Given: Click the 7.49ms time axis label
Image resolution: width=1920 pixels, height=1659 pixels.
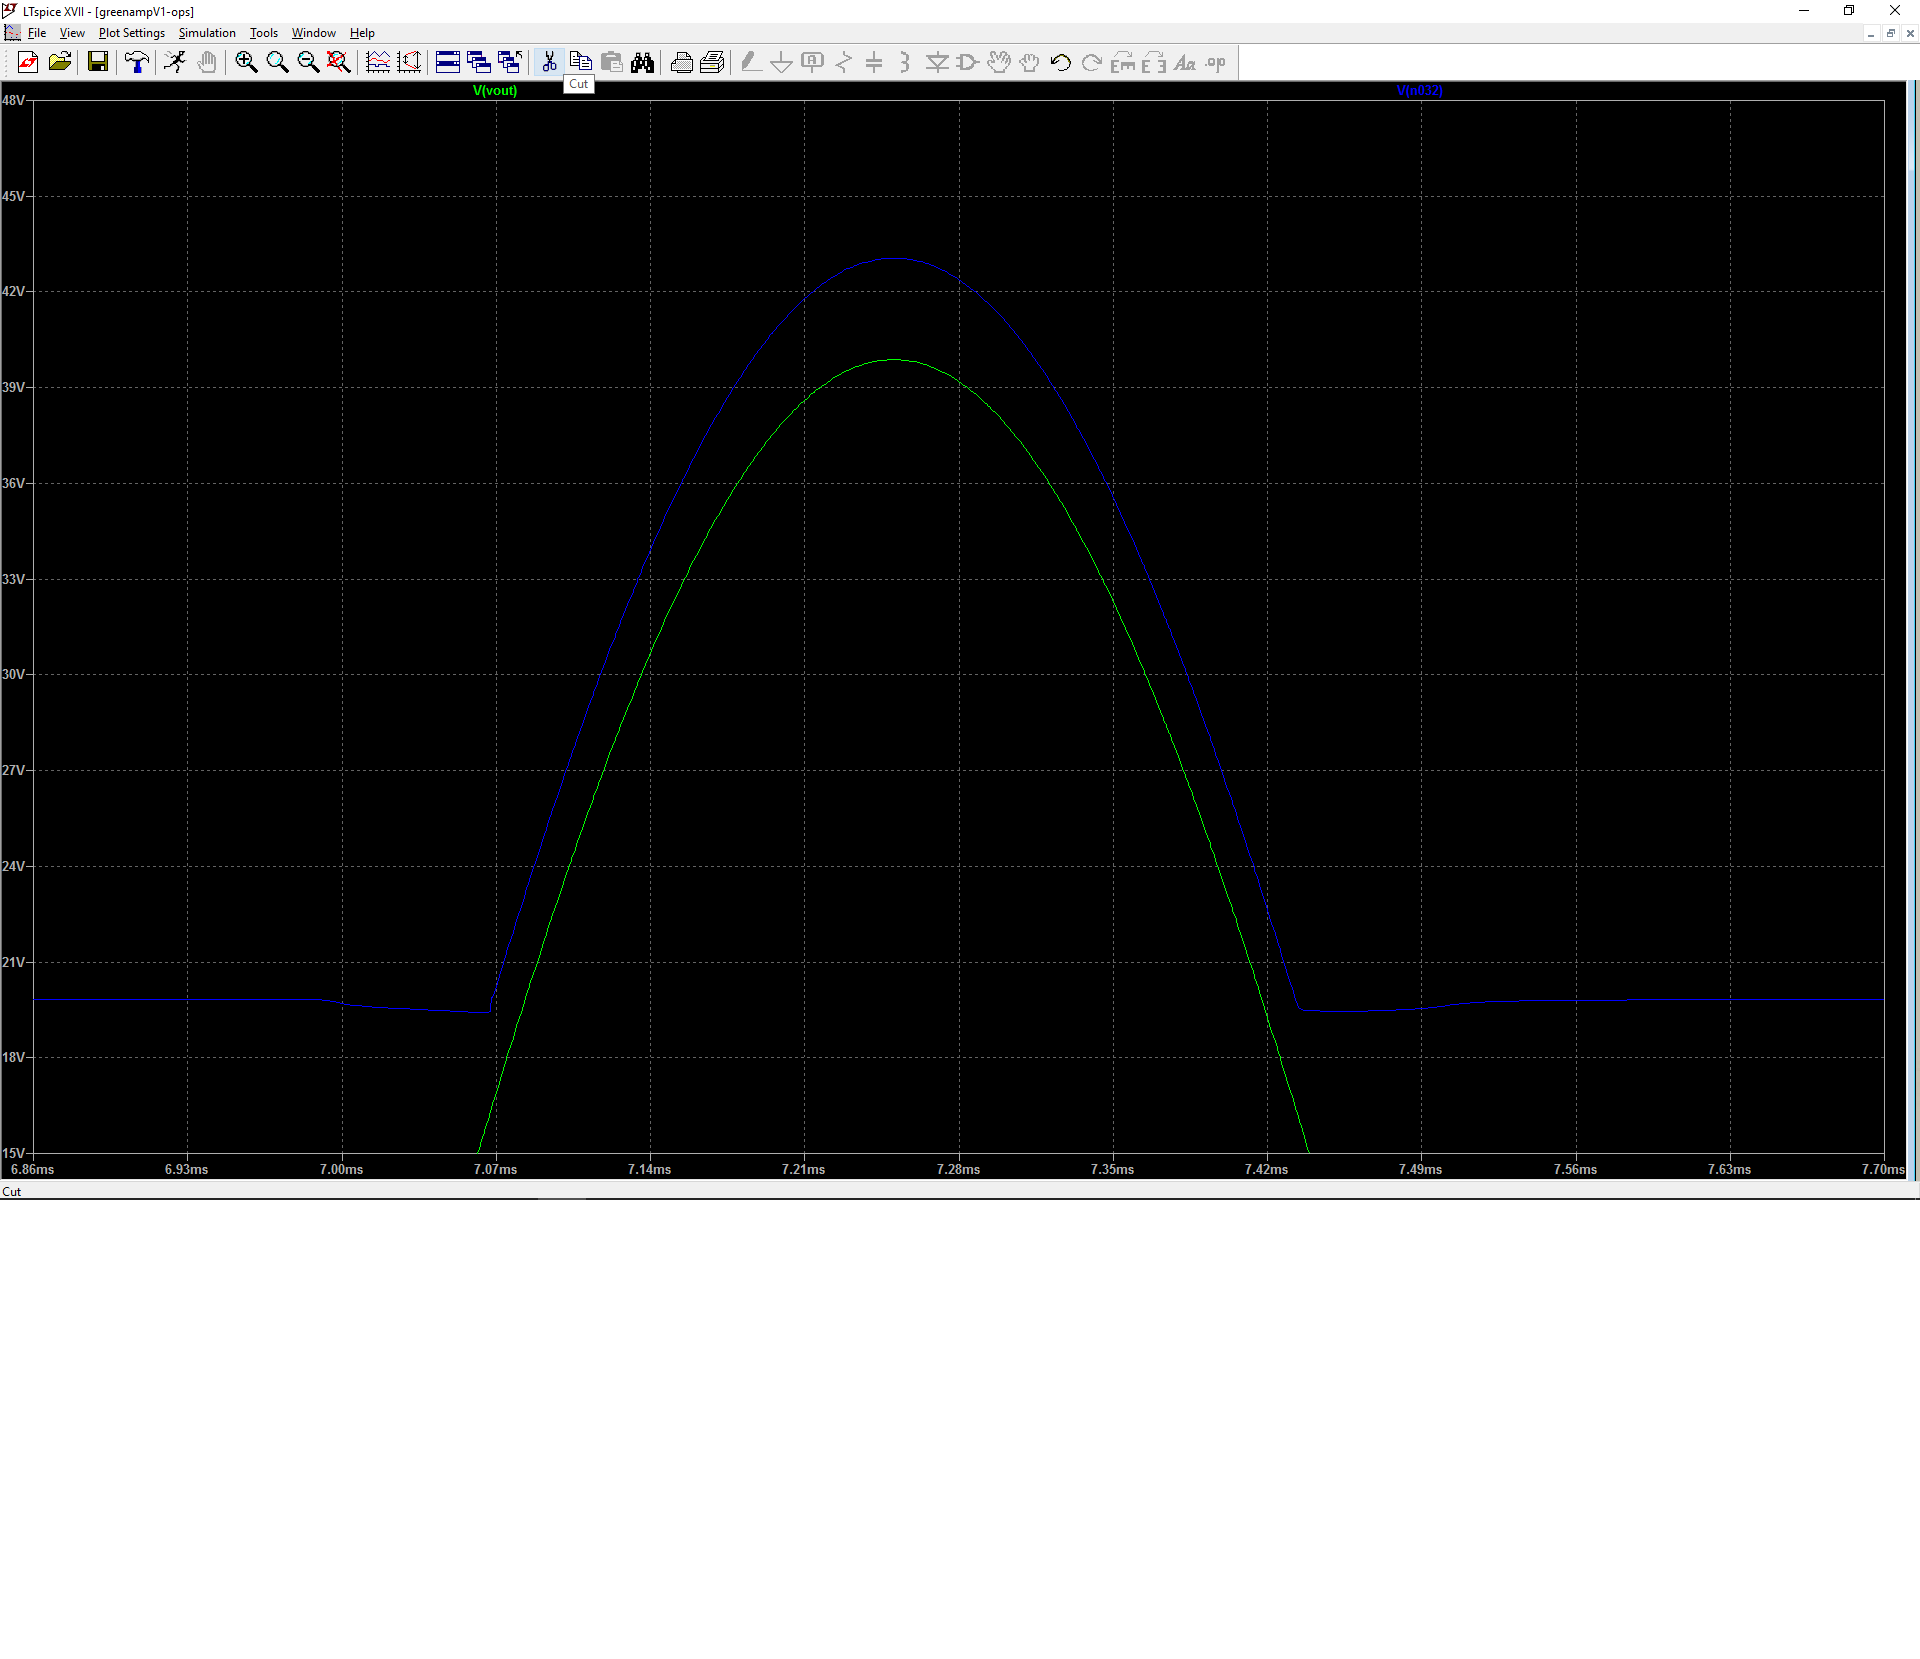Looking at the screenshot, I should coord(1420,1170).
